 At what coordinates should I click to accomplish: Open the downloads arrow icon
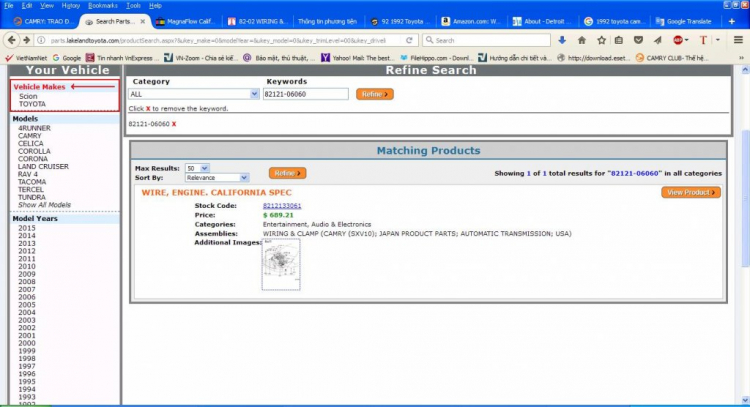click(562, 40)
